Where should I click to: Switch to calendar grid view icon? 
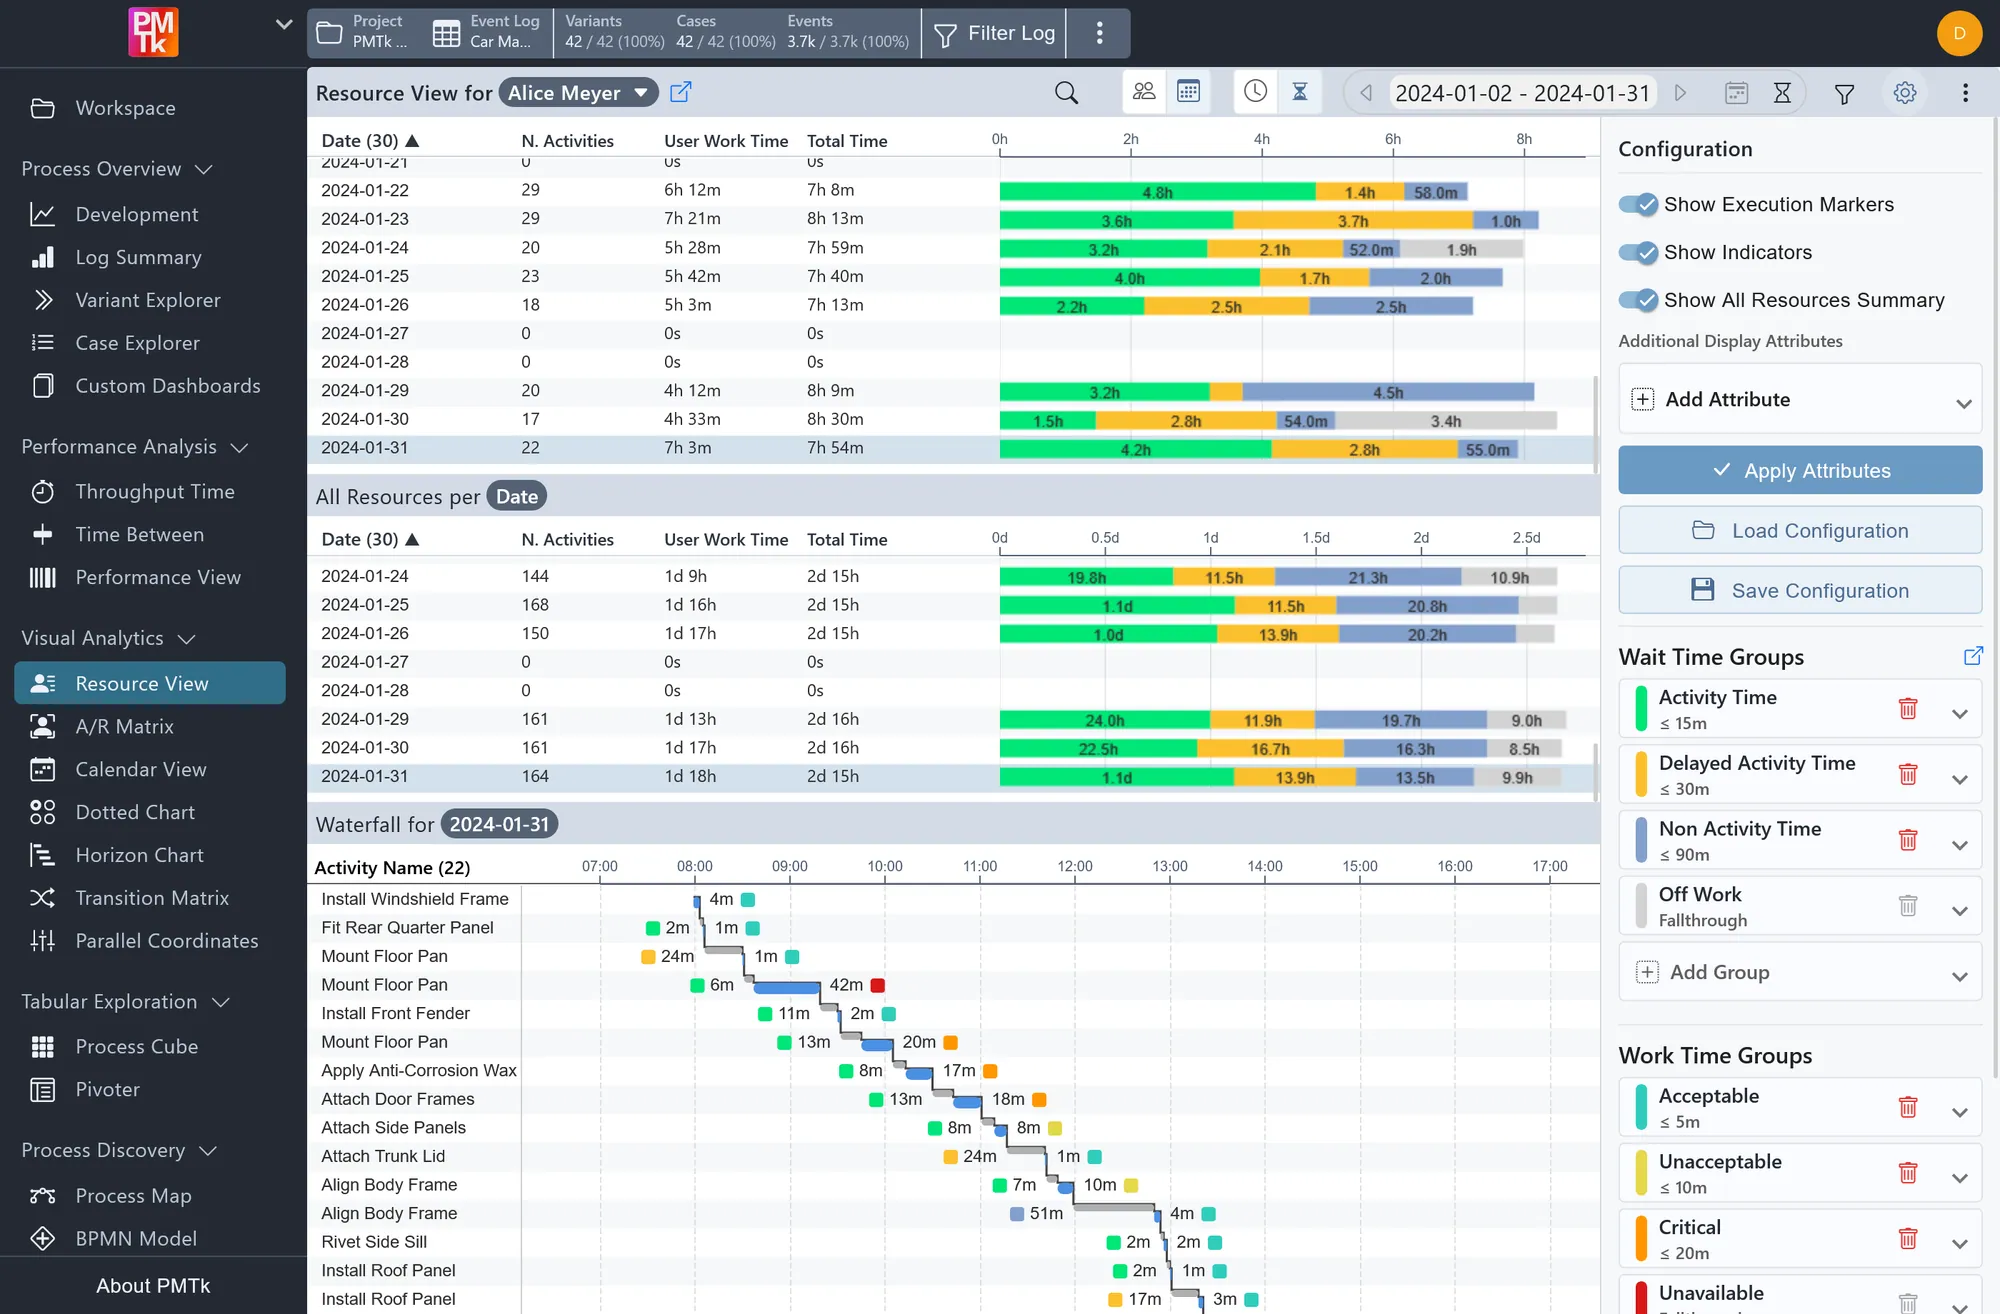coord(1188,92)
